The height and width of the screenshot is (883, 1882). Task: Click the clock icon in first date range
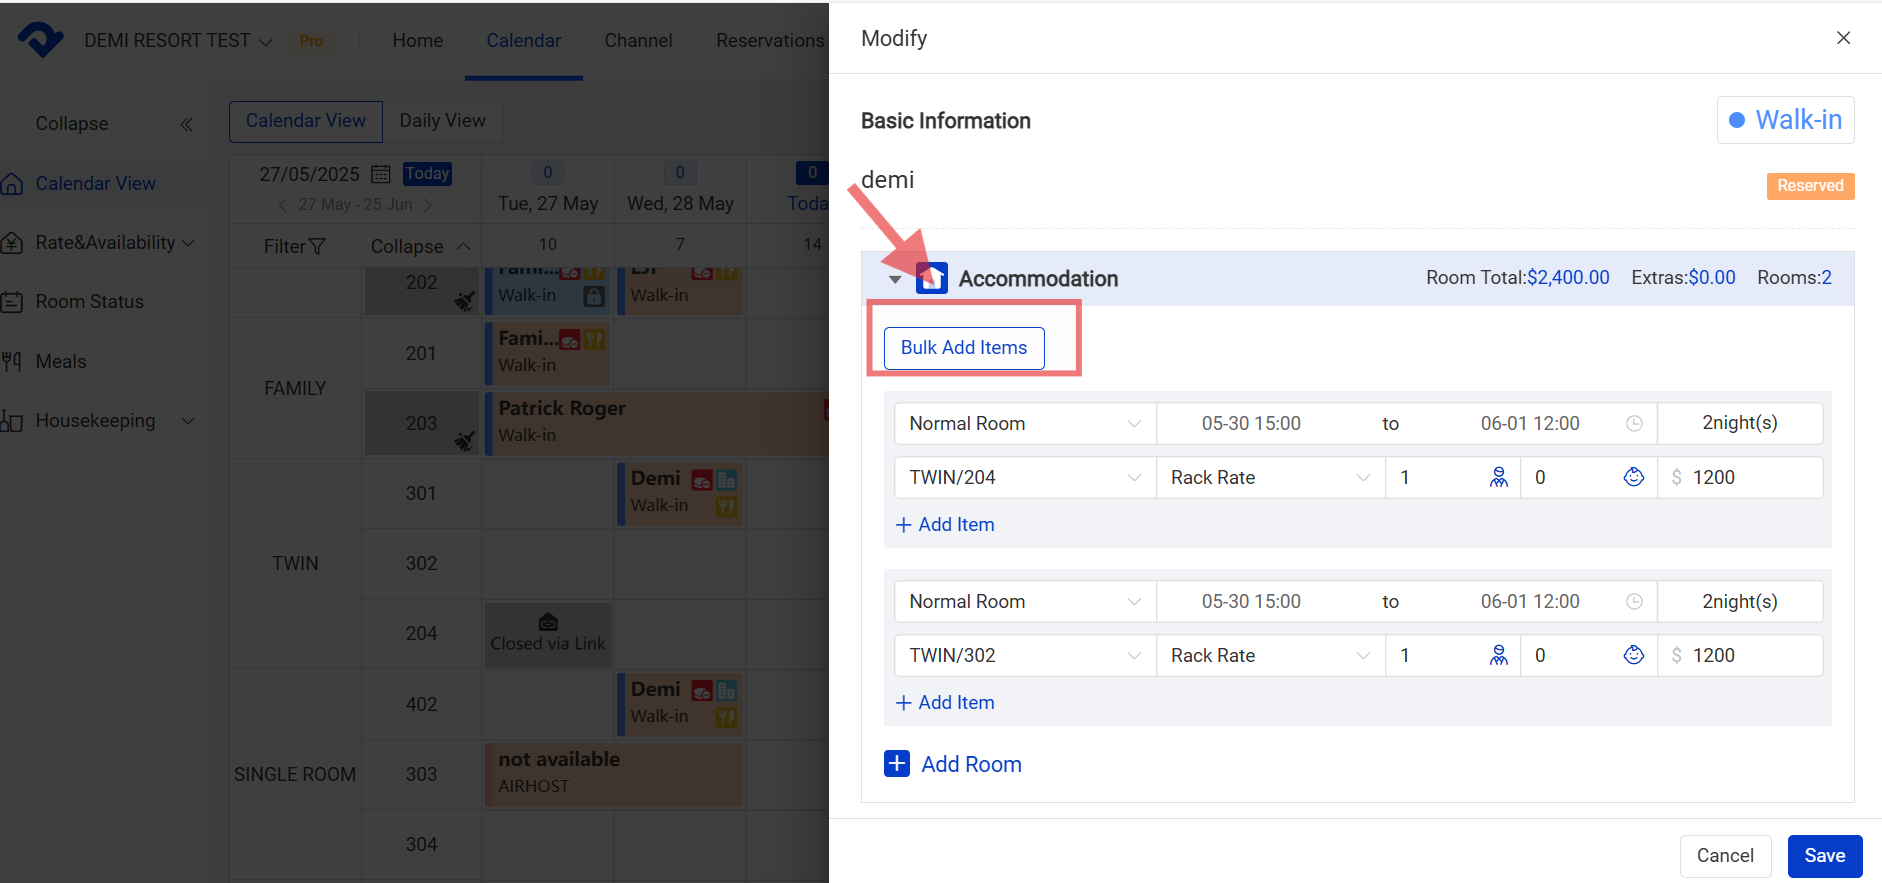1634,424
